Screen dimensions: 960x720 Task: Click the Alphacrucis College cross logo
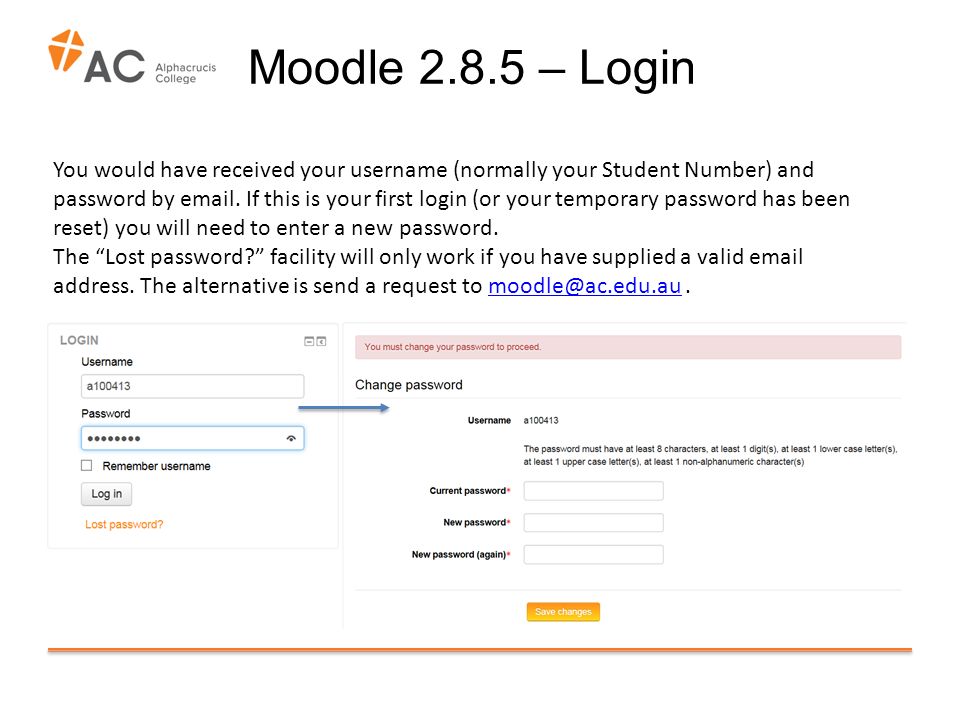pos(66,50)
